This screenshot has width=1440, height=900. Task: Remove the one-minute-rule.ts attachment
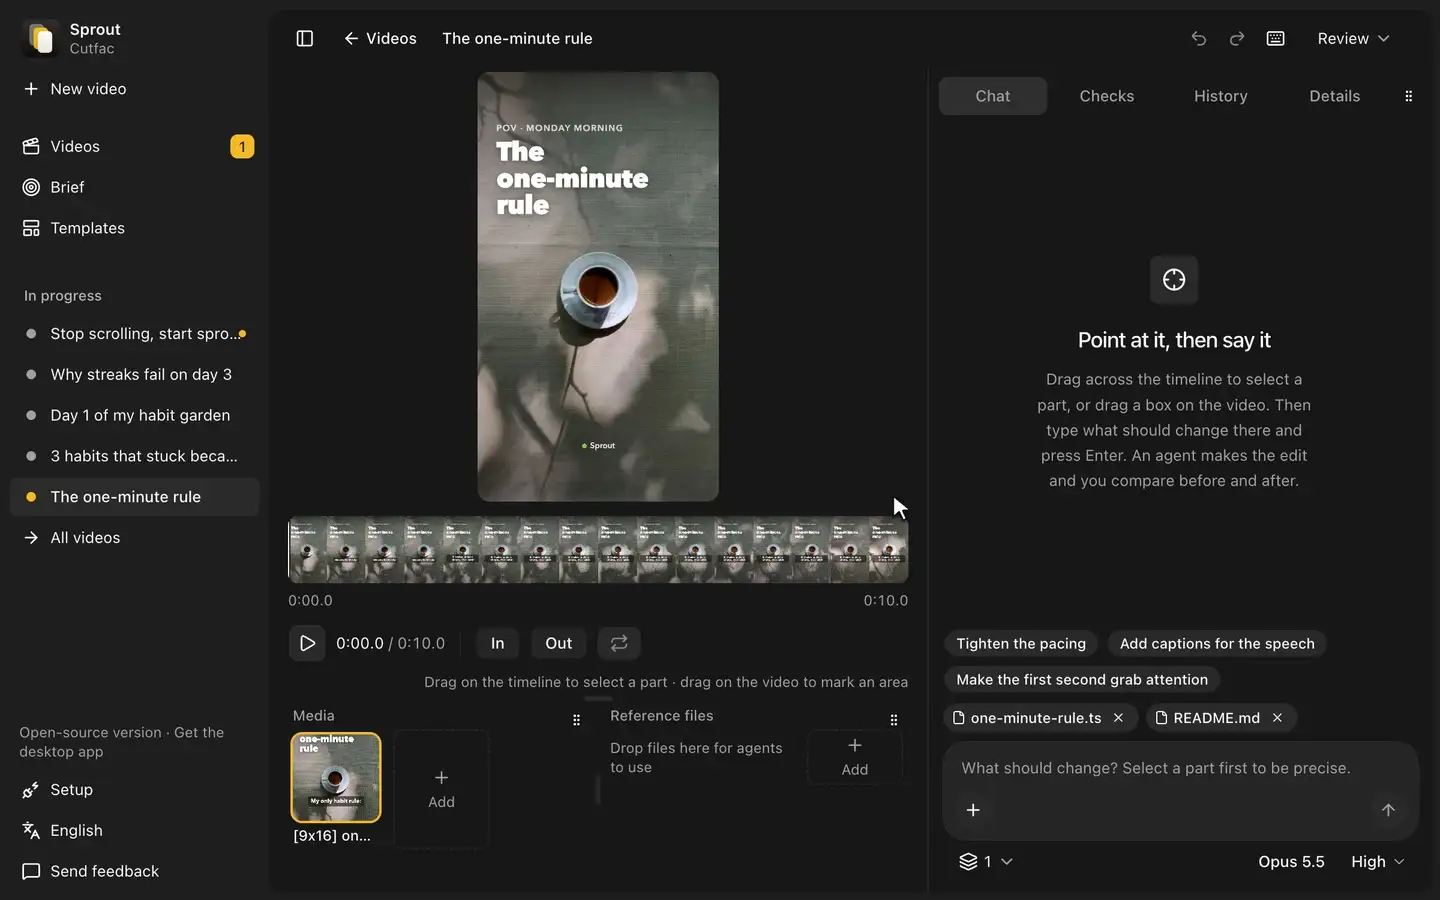[1119, 718]
